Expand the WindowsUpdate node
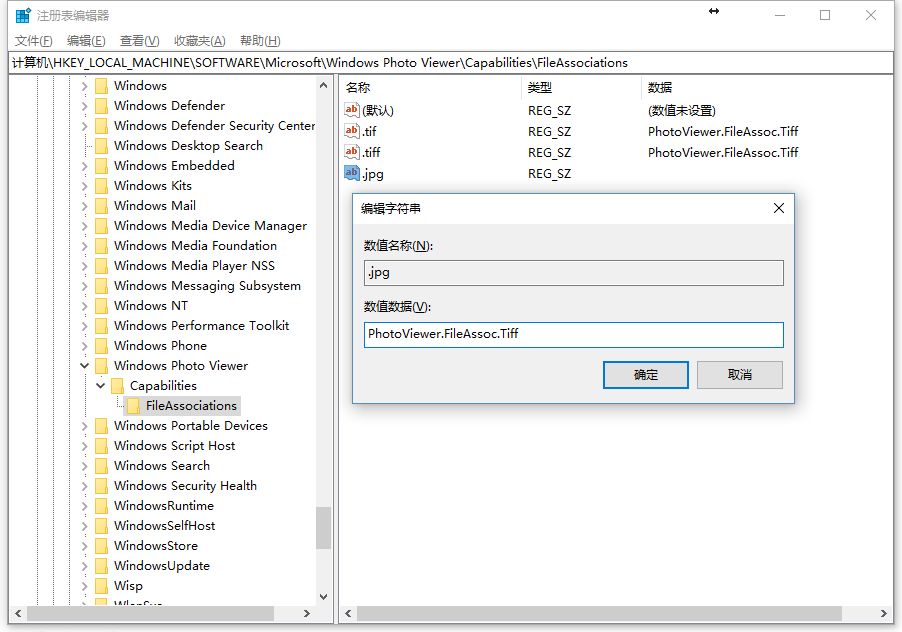Viewport: 902px width, 632px height. (85, 566)
